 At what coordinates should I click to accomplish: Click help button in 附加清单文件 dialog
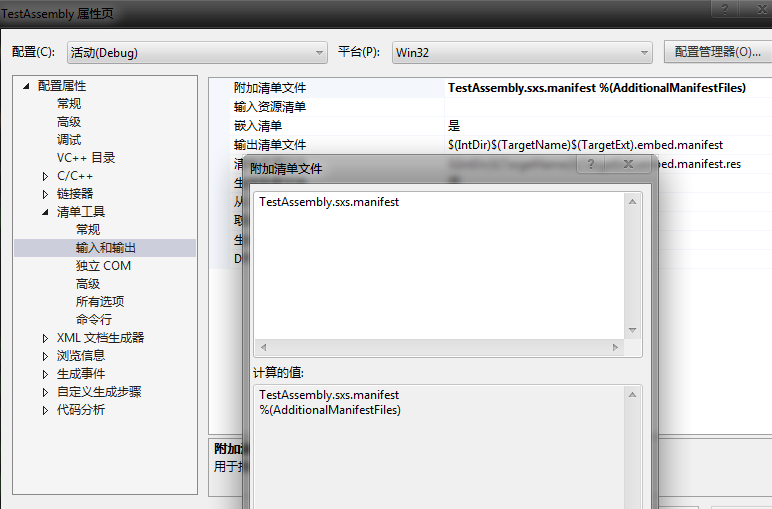[x=591, y=164]
